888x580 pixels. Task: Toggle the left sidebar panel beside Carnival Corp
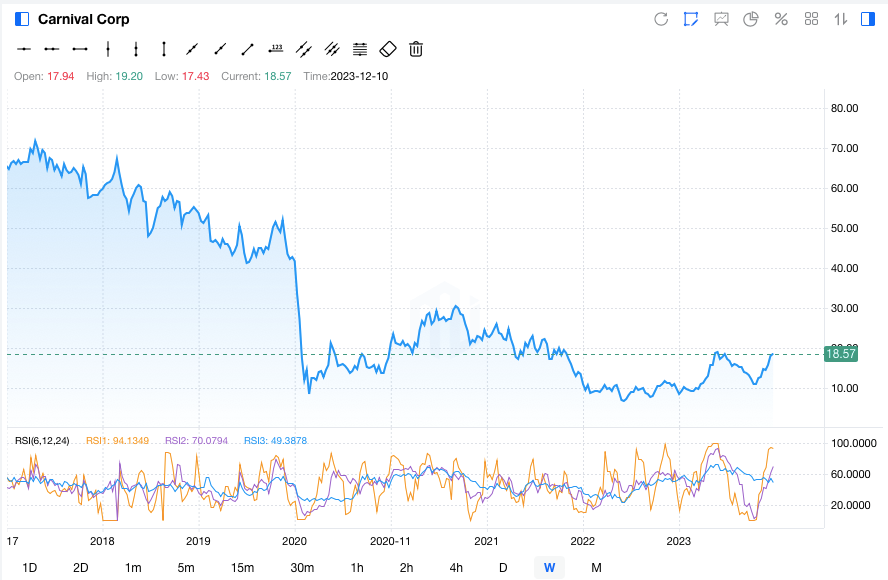tap(22, 19)
